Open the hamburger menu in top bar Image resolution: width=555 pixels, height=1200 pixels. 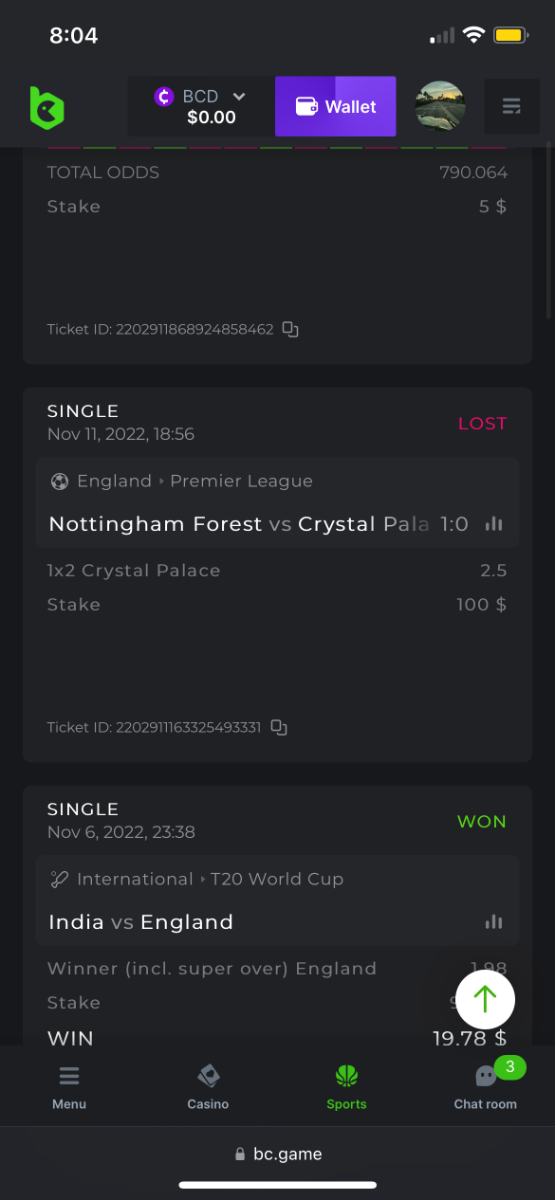coord(512,106)
